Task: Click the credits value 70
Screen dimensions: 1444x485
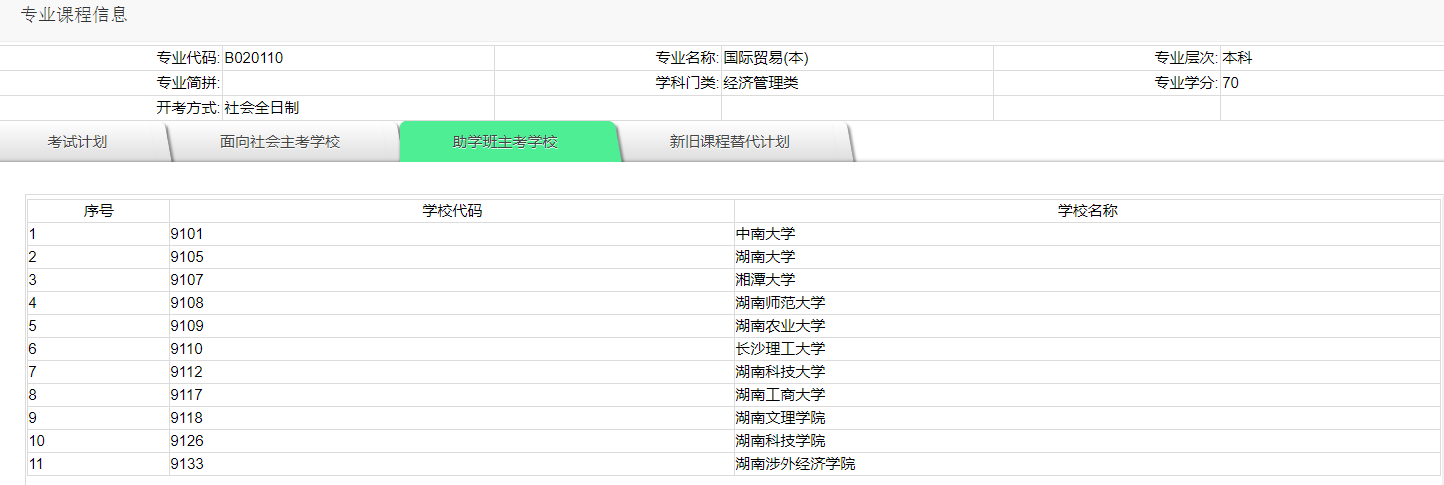Action: pyautogui.click(x=1230, y=83)
